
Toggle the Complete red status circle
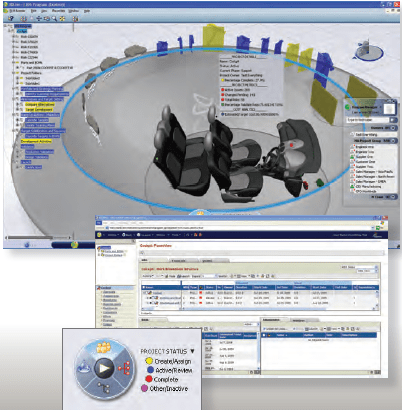[149, 379]
